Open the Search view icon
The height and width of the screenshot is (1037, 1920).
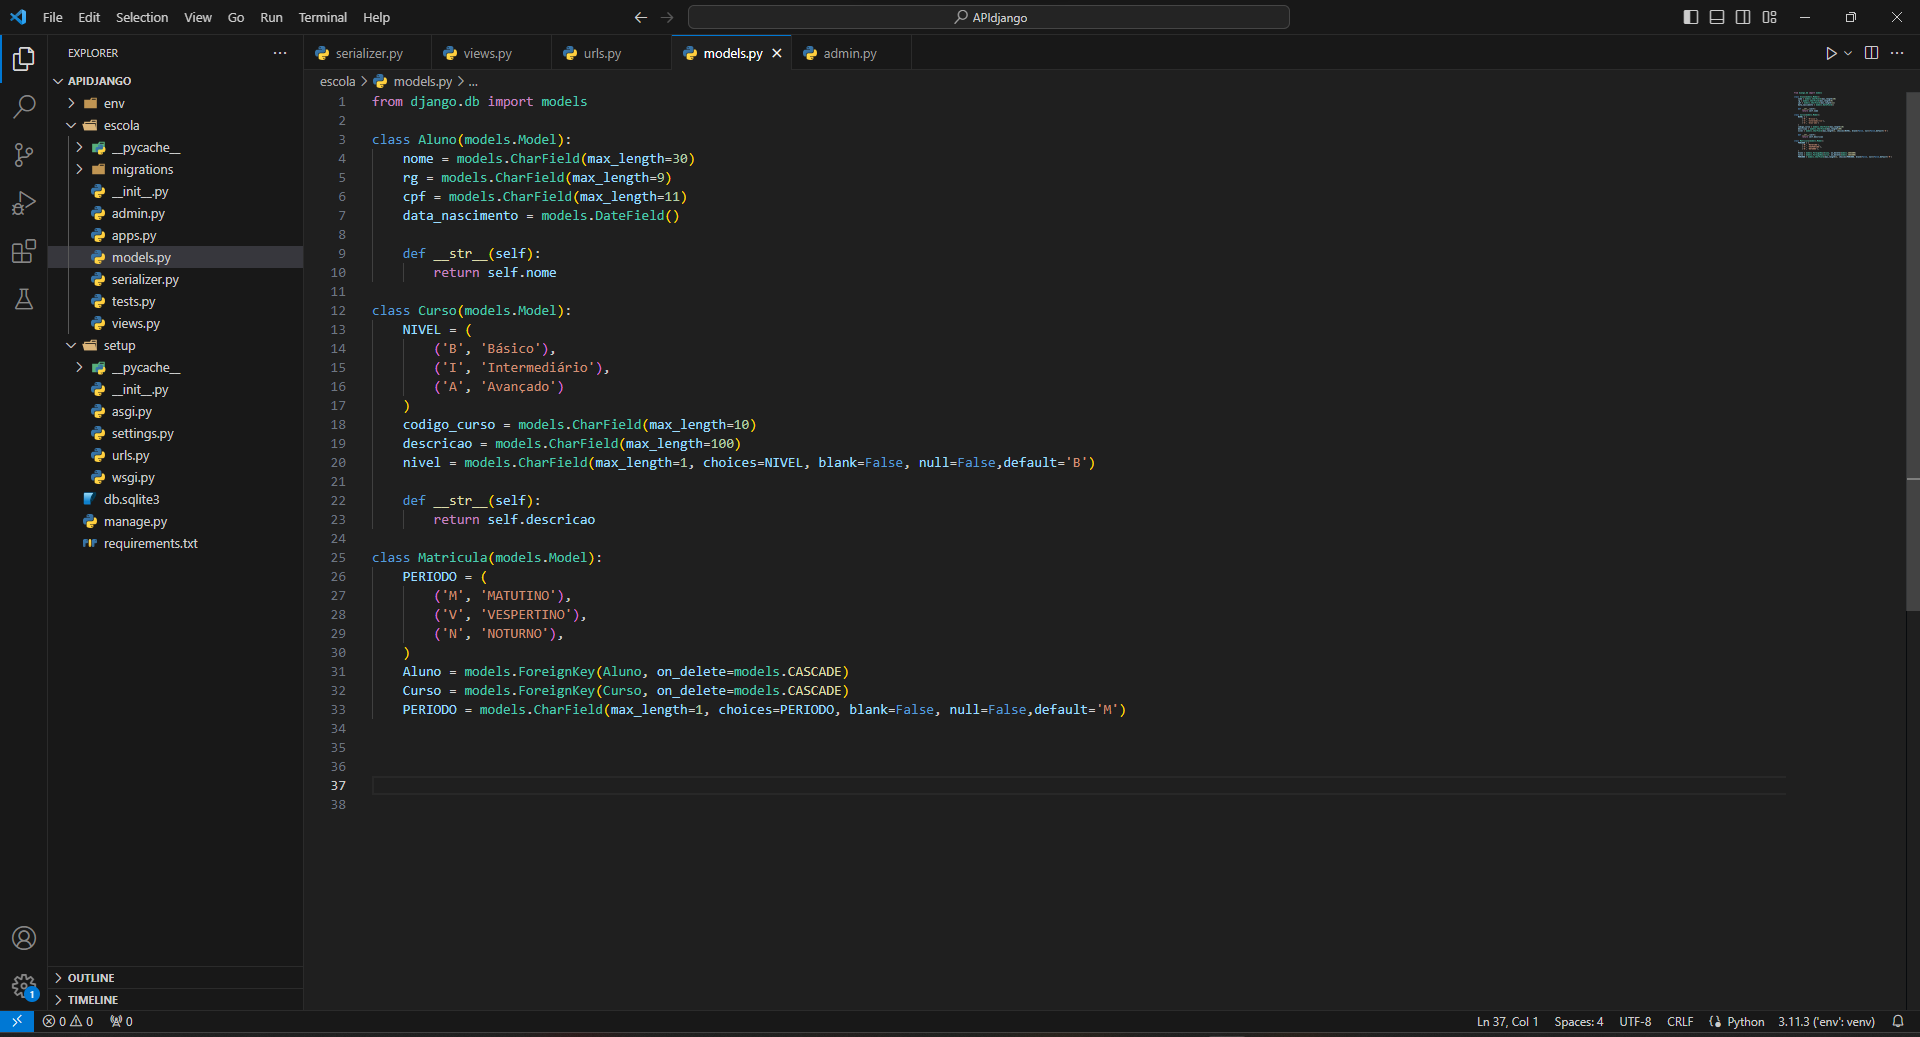click(x=24, y=106)
